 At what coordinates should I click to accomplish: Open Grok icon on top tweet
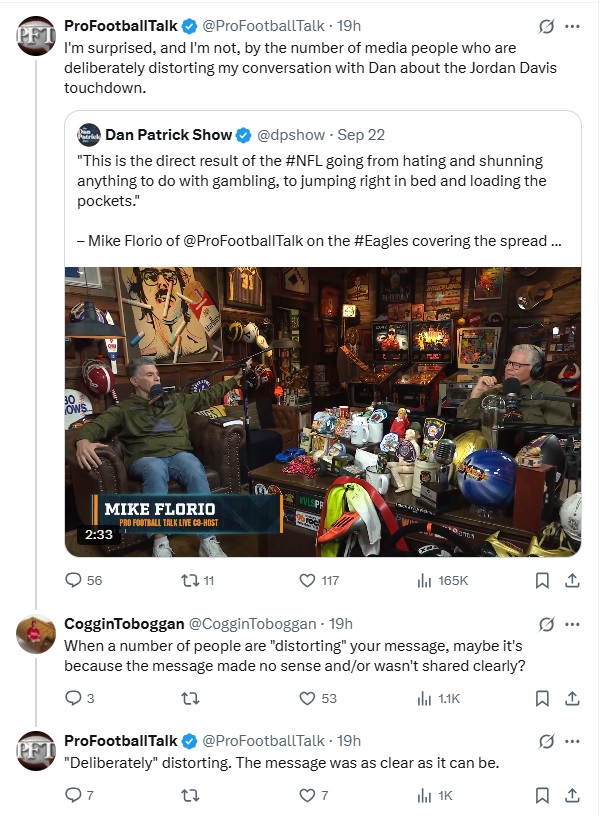tap(546, 26)
